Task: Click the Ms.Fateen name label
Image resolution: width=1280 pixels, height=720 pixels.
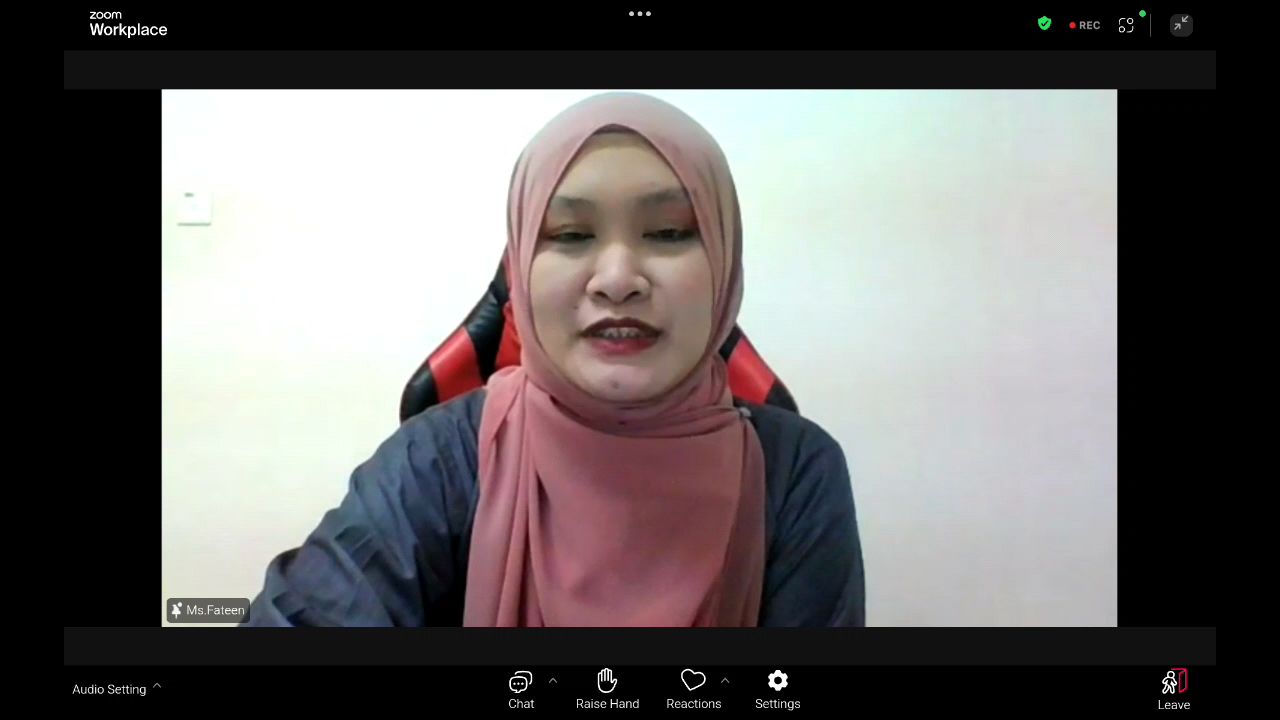Action: pos(215,610)
